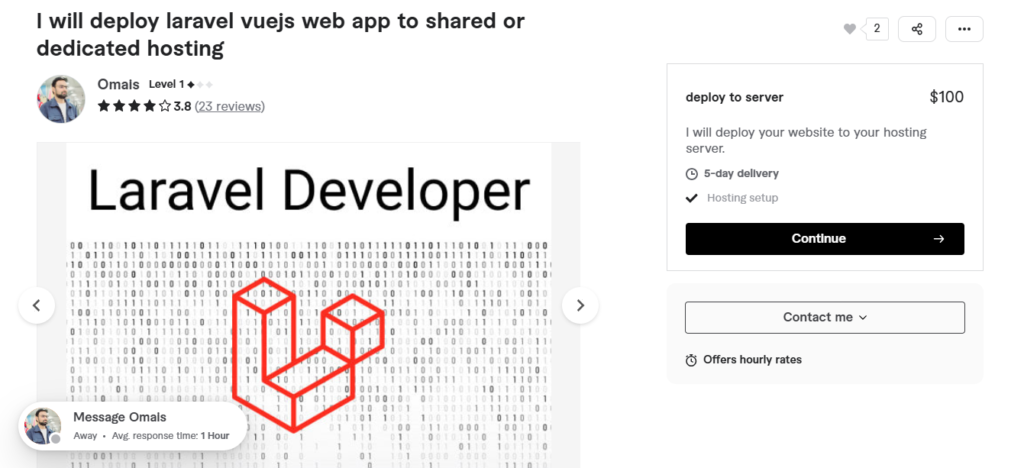This screenshot has height=468, width=1024.
Task: Click the Avg. response time 1 Hour text
Action: [170, 435]
